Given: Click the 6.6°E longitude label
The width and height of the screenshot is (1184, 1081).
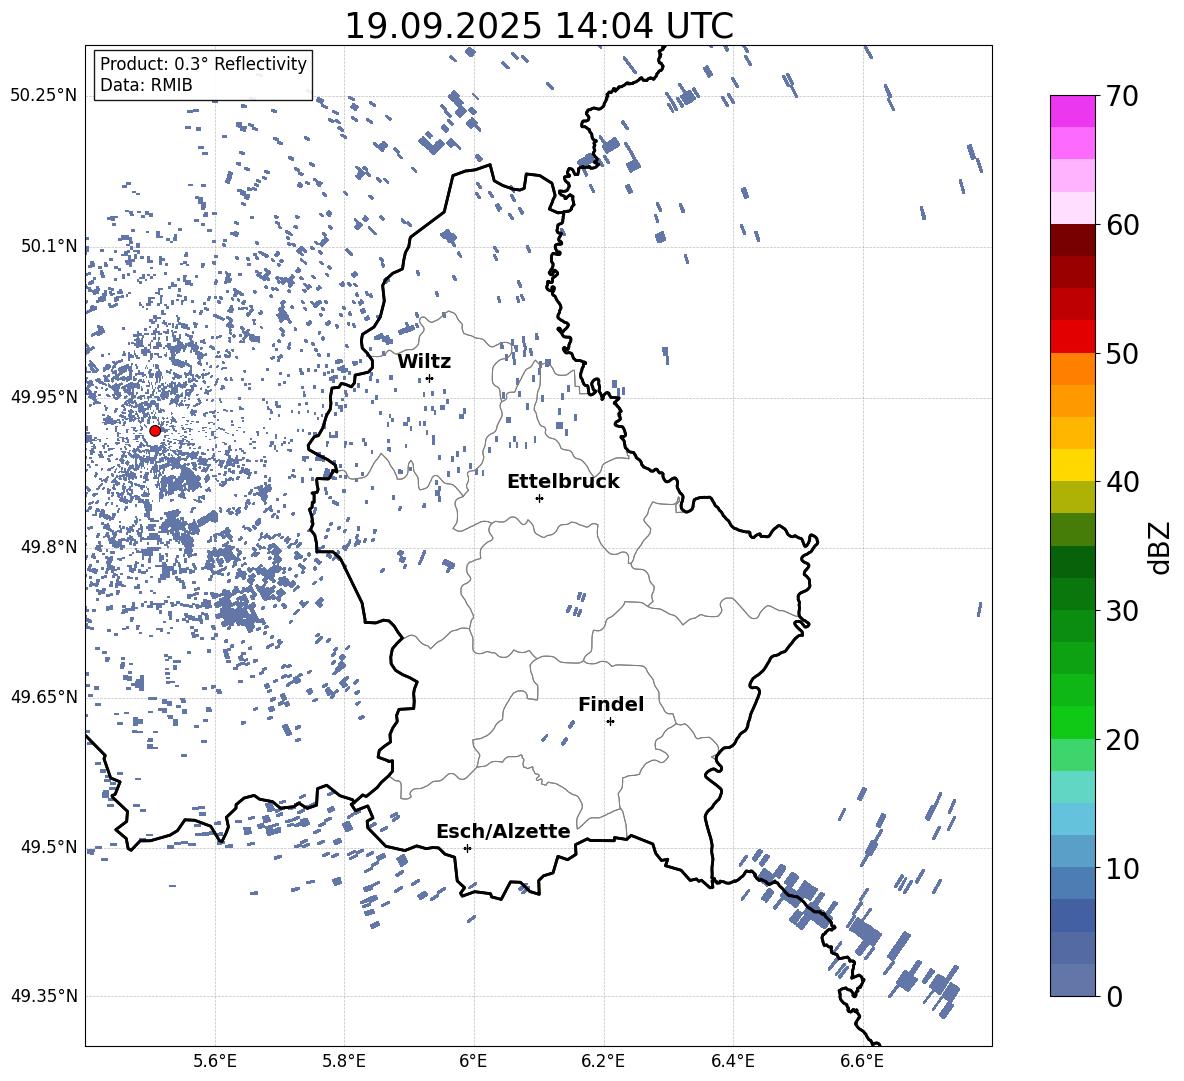Looking at the screenshot, I should pyautogui.click(x=863, y=1062).
